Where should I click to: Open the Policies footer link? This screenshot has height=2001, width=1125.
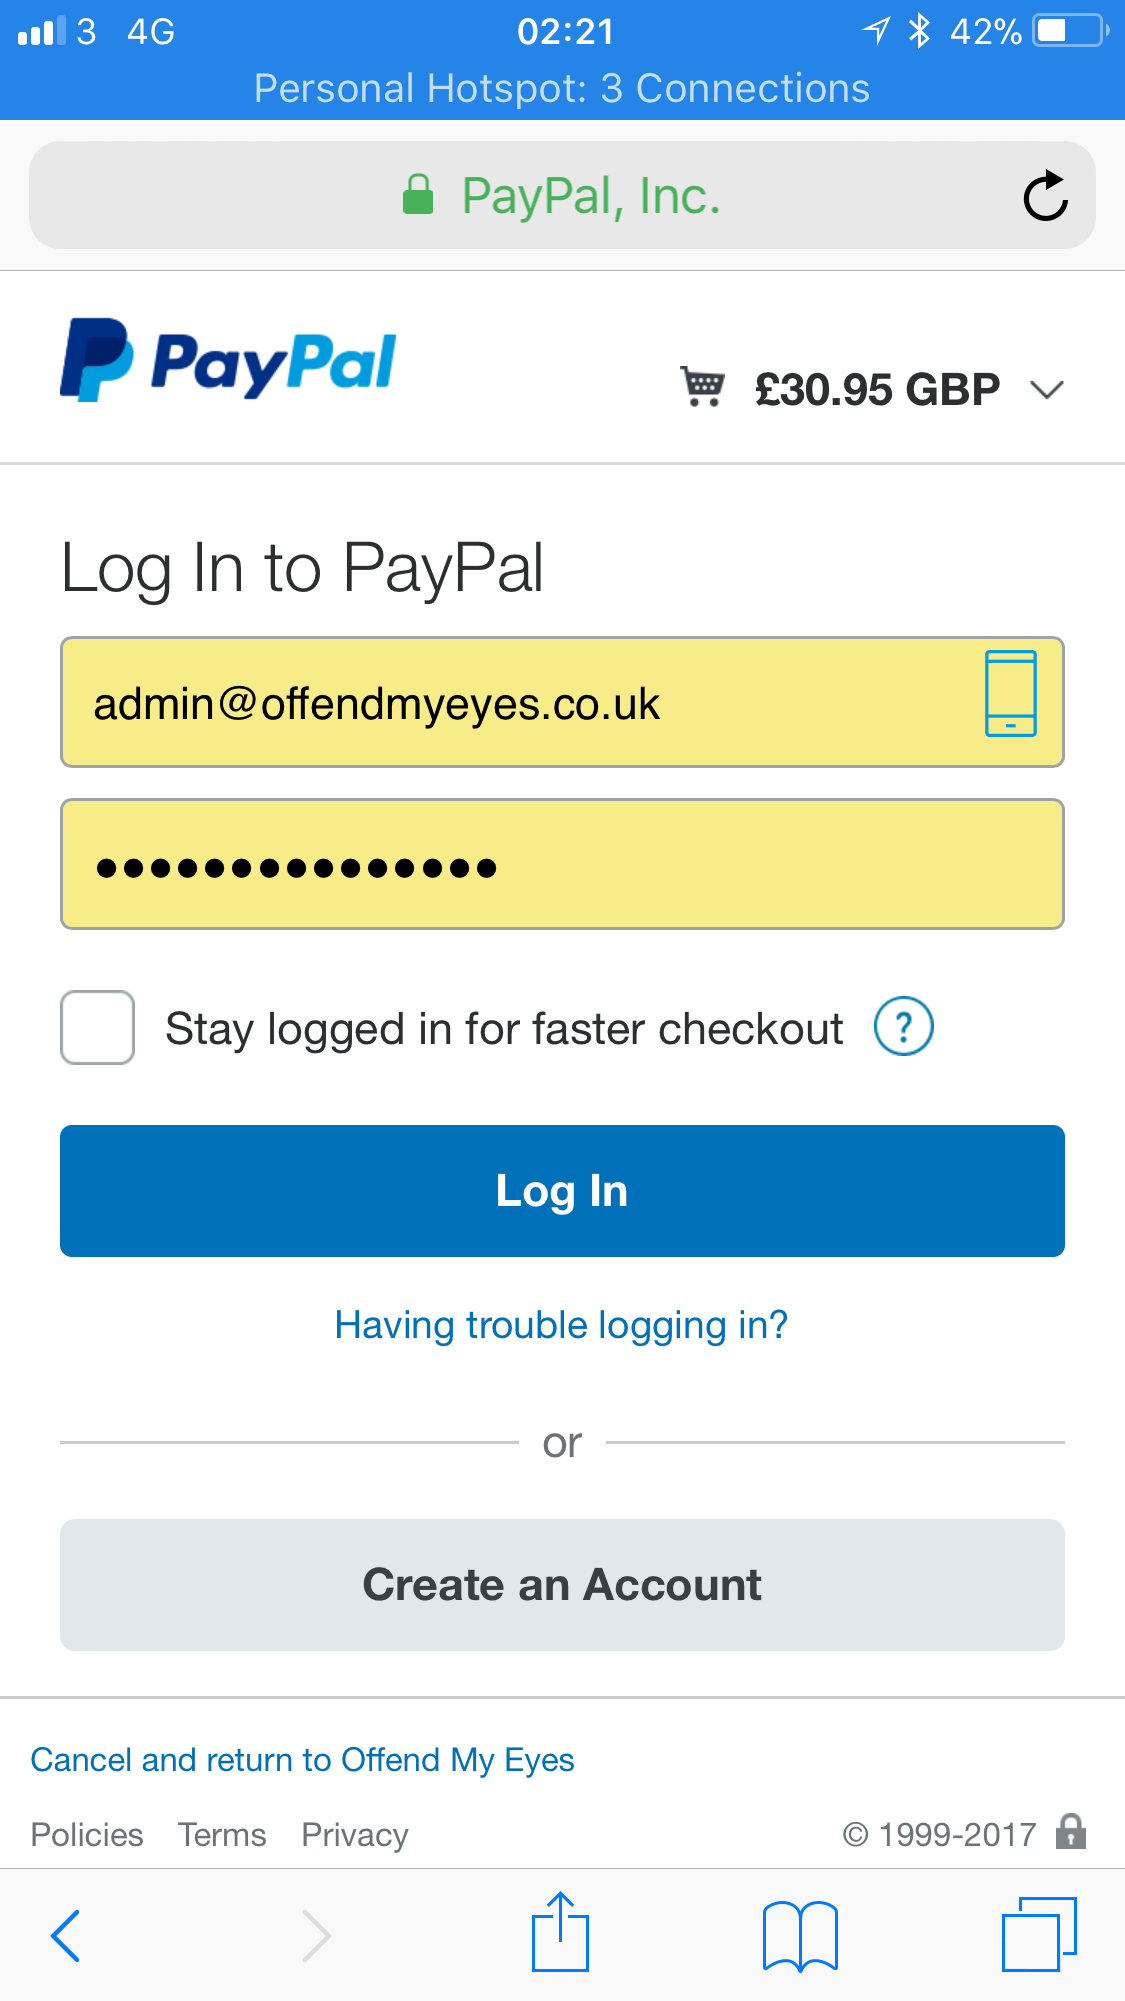pos(87,1835)
